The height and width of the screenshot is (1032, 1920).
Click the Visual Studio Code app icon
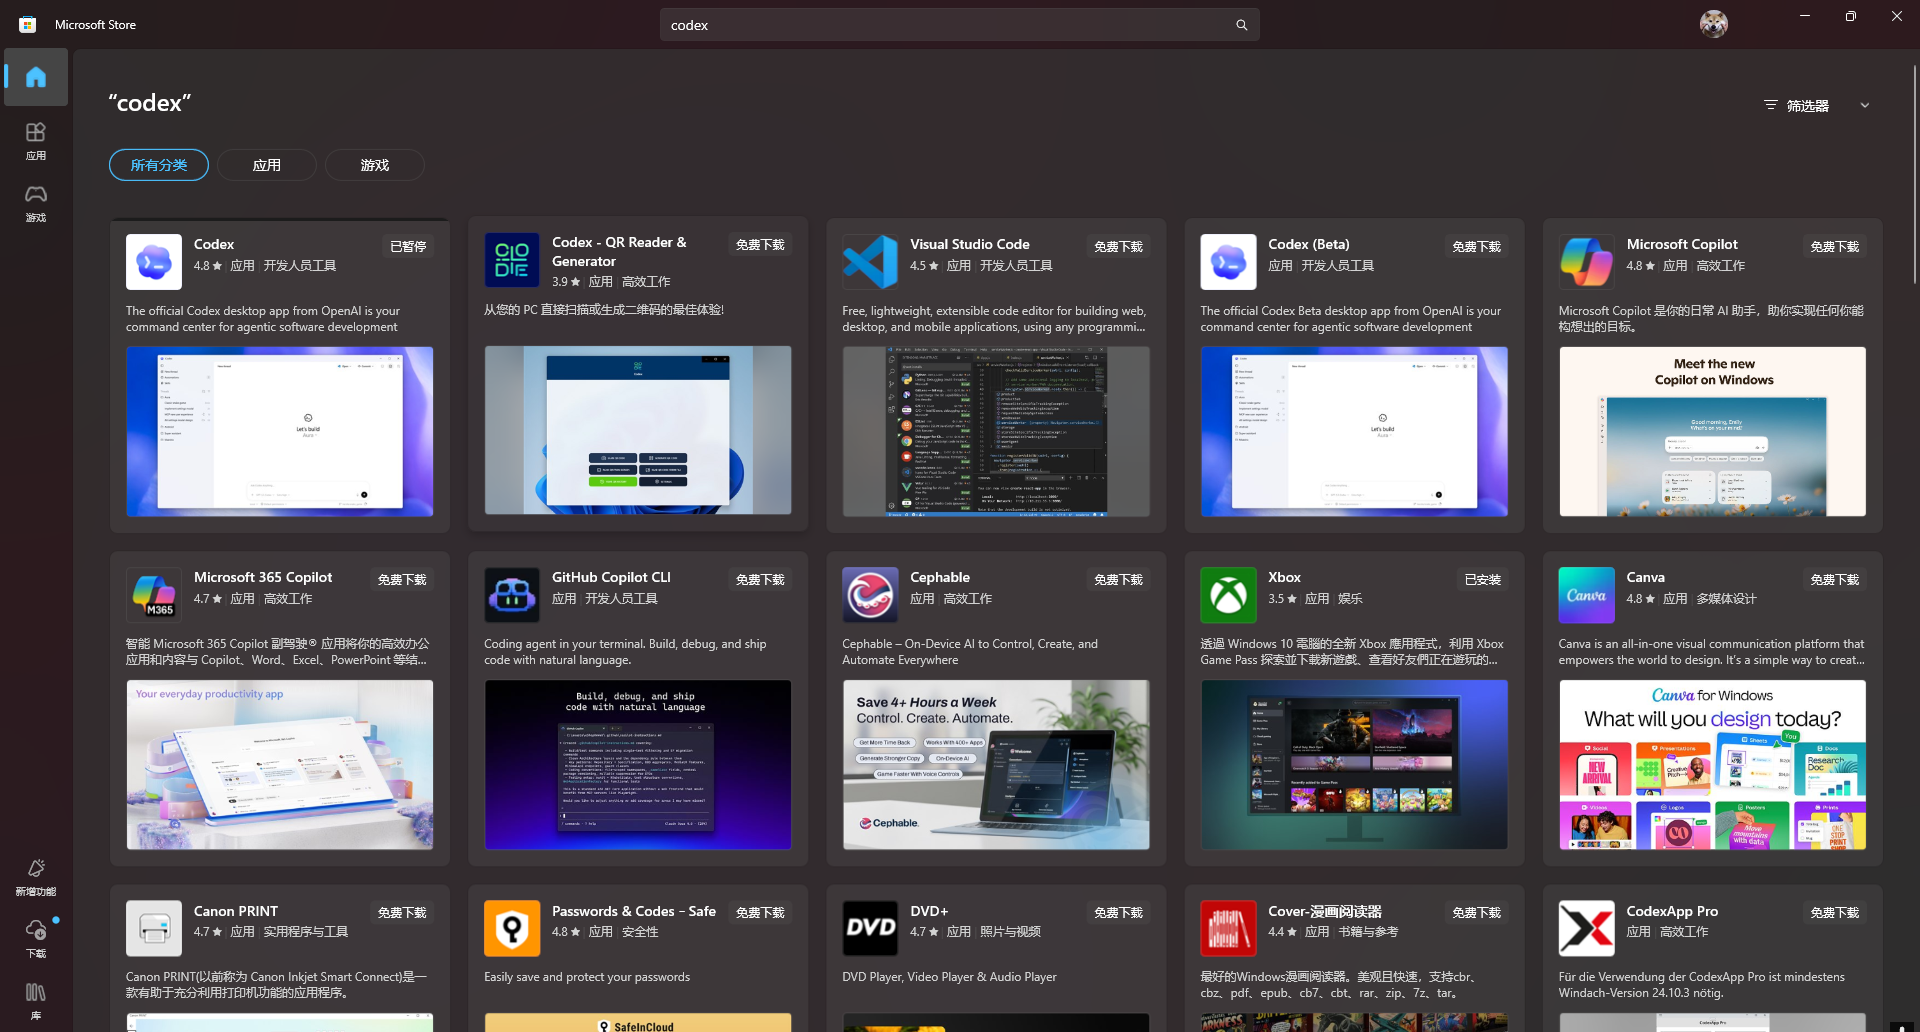870,262
